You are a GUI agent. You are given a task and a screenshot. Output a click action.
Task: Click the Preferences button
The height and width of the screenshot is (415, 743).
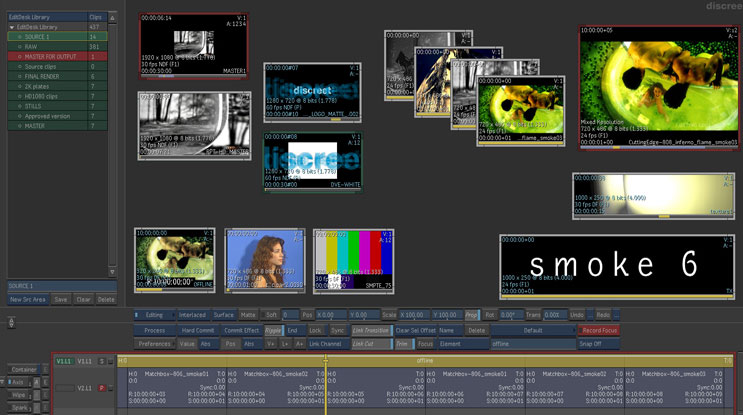point(154,344)
